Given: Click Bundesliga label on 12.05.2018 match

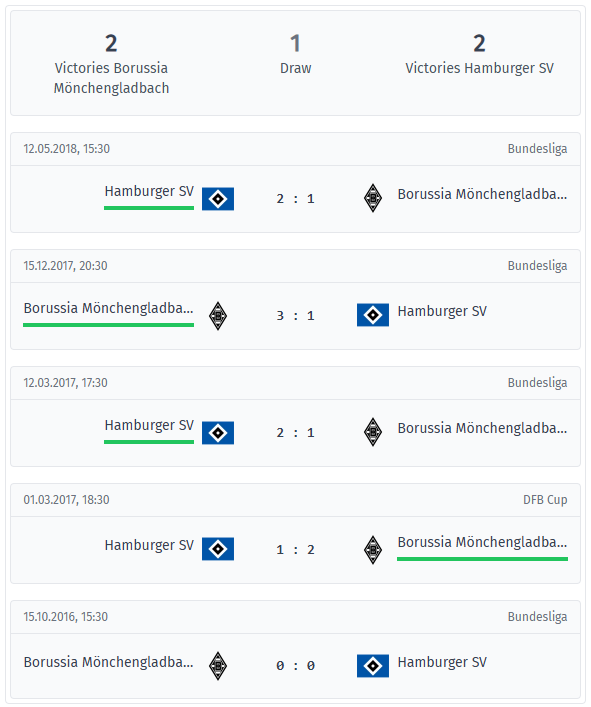Looking at the screenshot, I should tap(537, 149).
